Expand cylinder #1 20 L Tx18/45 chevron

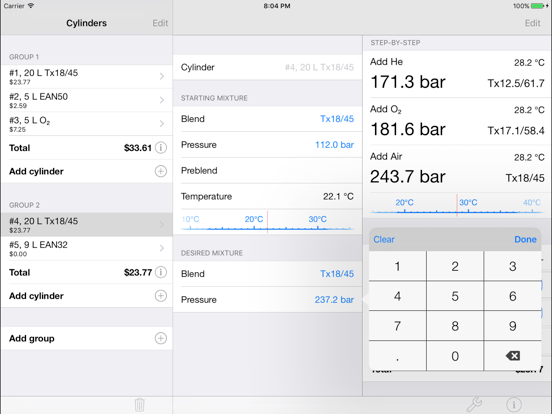[162, 76]
